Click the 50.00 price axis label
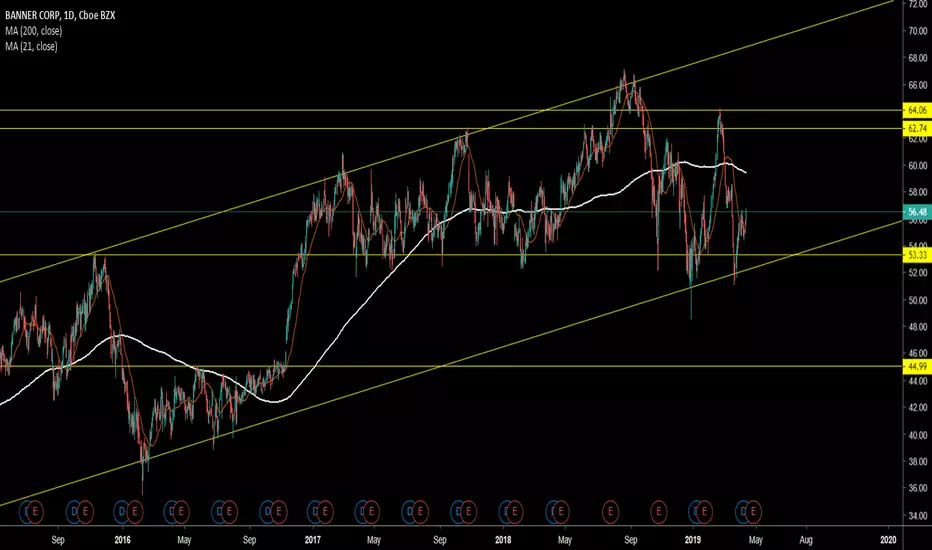The image size is (932, 550). tap(918, 300)
